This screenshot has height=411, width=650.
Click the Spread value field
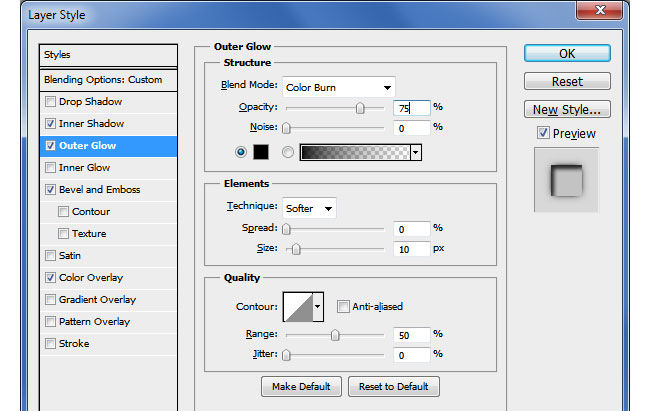(x=412, y=229)
